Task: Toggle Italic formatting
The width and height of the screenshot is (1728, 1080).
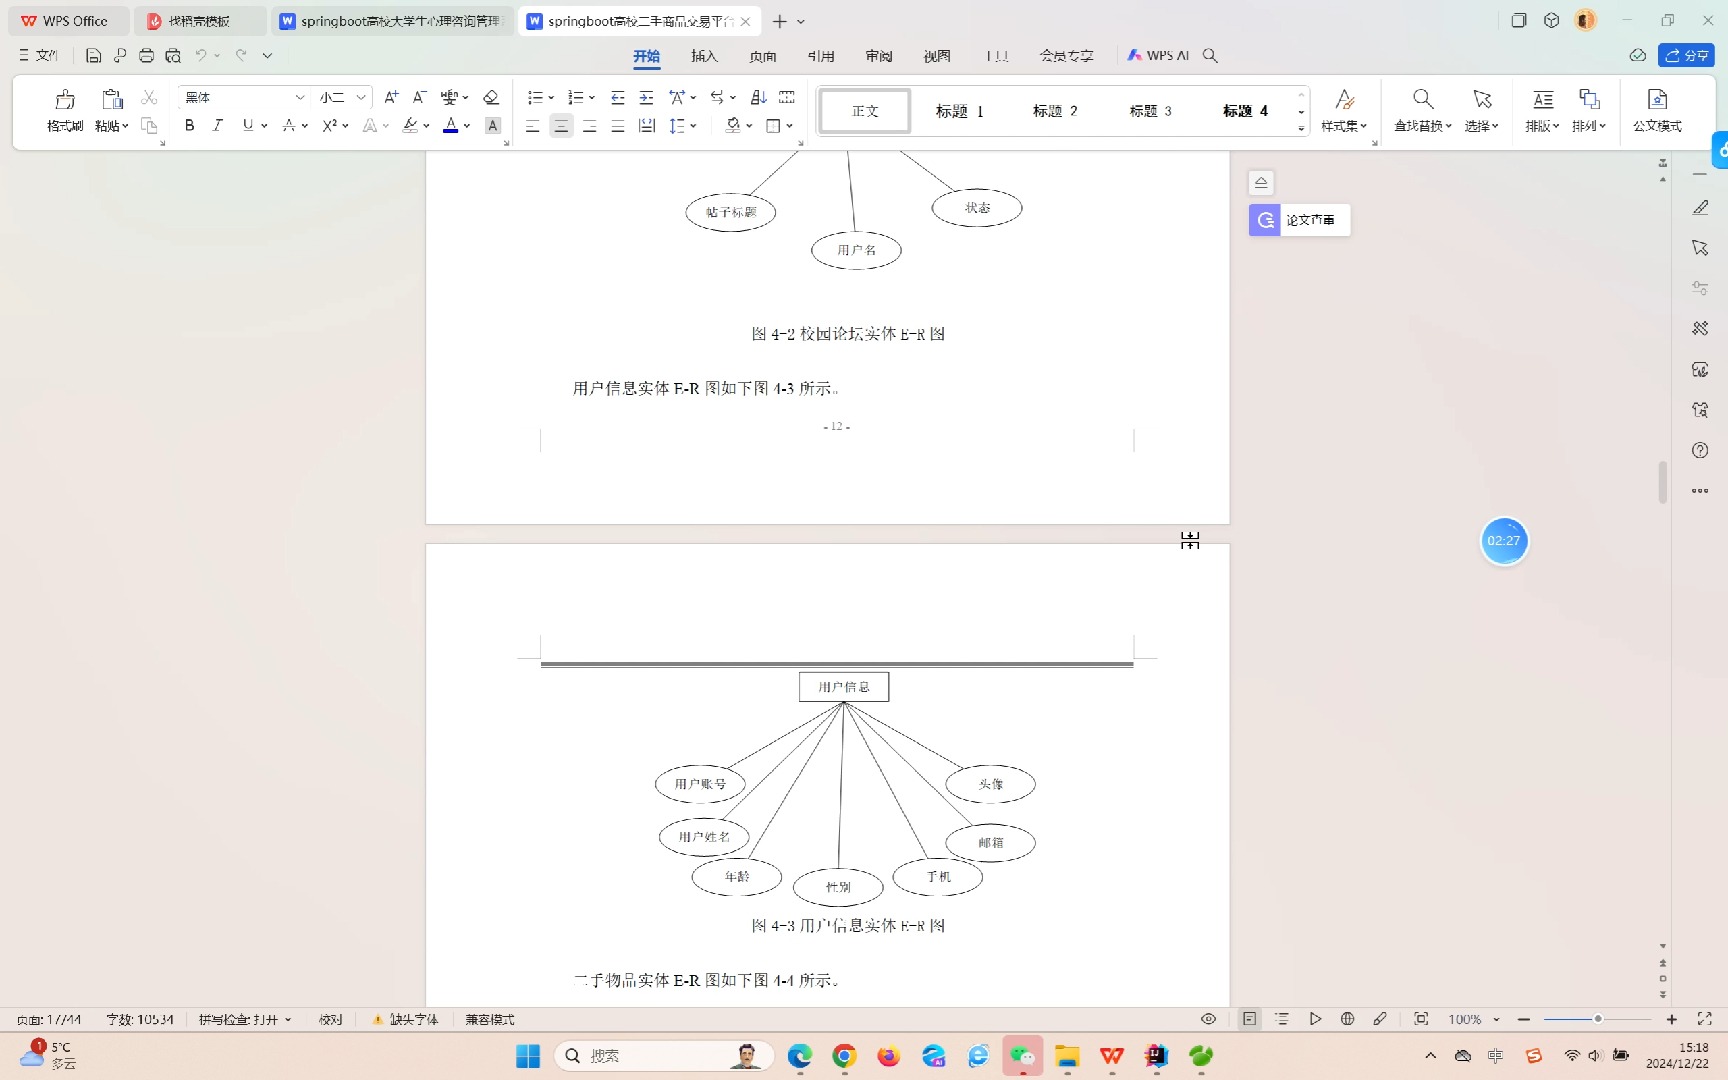Action: click(x=217, y=125)
